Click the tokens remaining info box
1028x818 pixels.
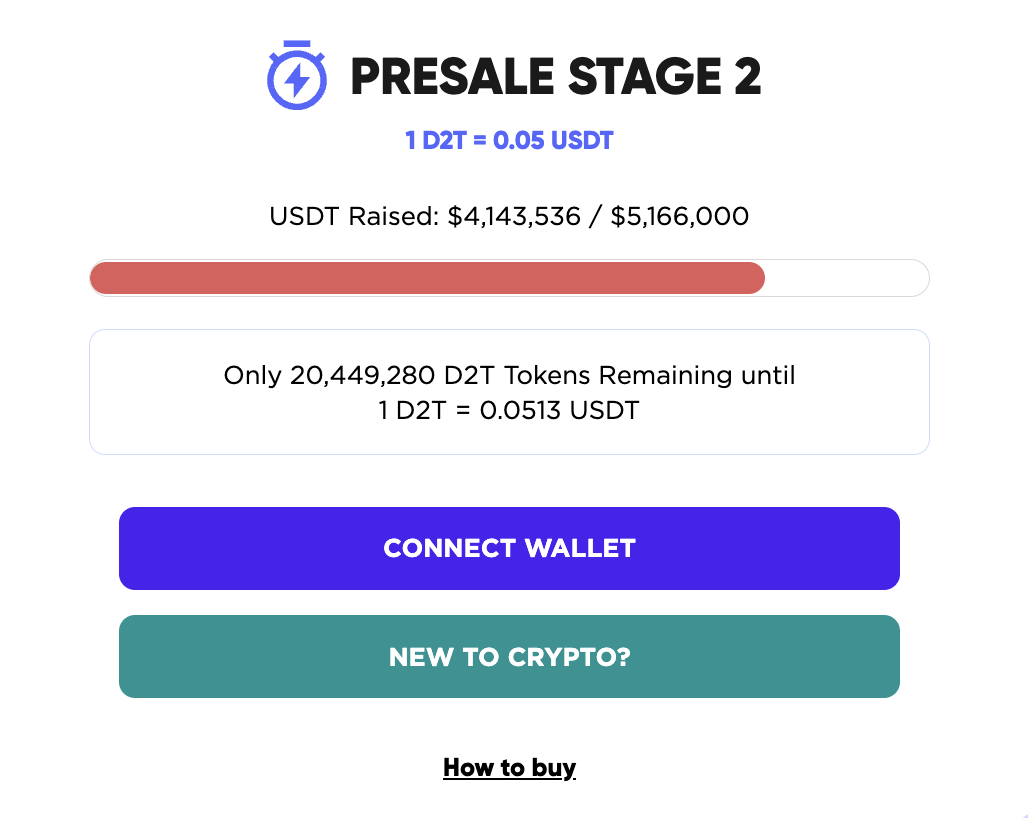pyautogui.click(x=509, y=392)
